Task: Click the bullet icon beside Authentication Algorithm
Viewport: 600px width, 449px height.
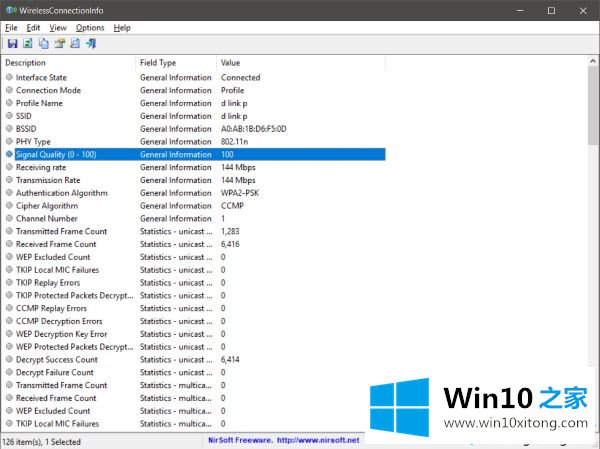Action: (10, 193)
